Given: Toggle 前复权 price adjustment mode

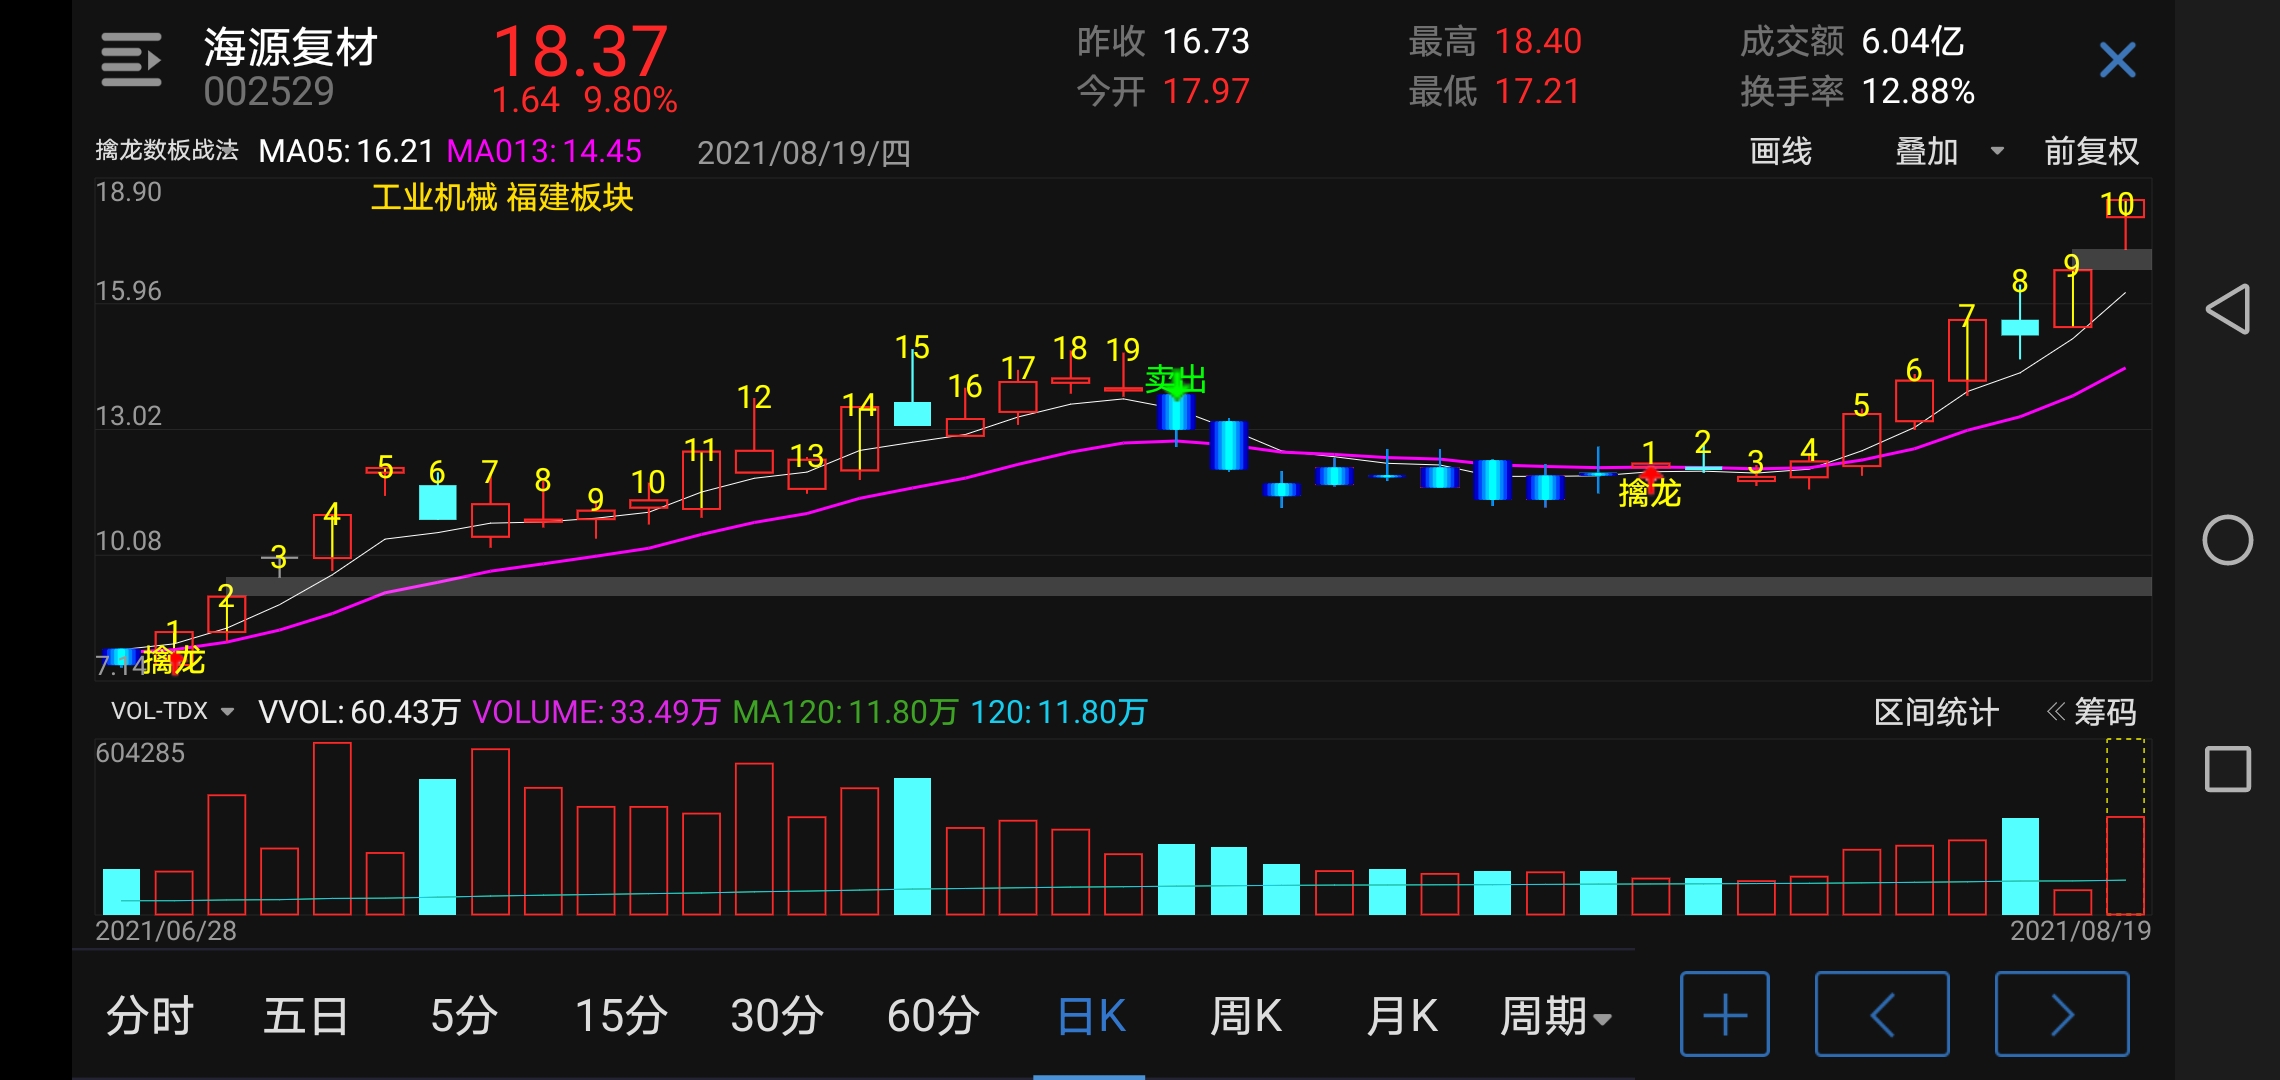Looking at the screenshot, I should point(2091,152).
